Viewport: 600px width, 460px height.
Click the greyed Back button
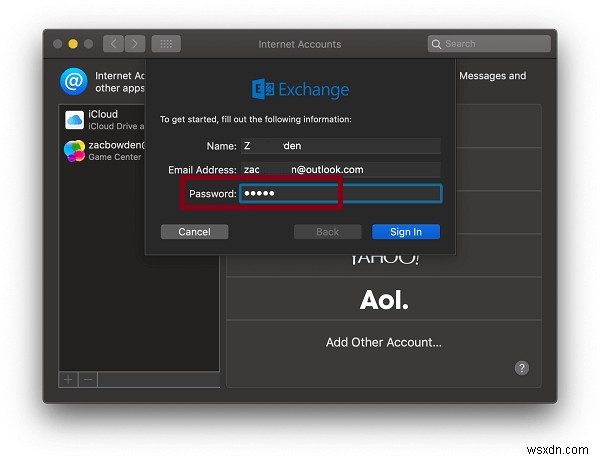[328, 232]
